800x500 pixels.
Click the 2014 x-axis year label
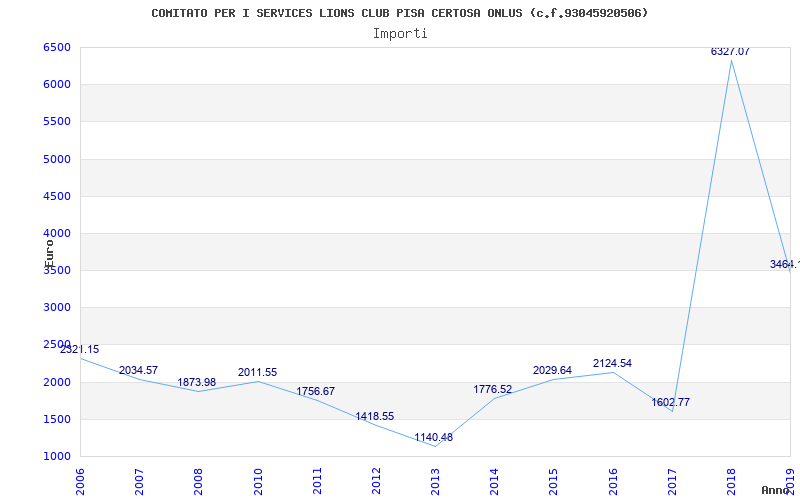click(494, 481)
